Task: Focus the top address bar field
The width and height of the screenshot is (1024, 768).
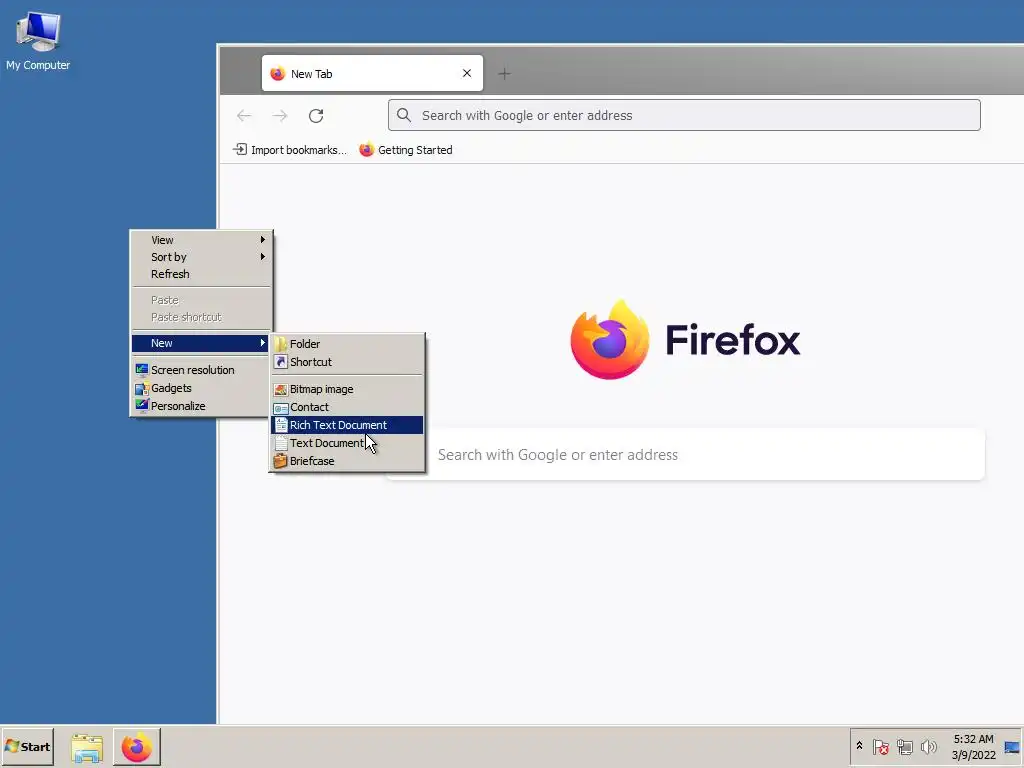Action: [x=684, y=115]
